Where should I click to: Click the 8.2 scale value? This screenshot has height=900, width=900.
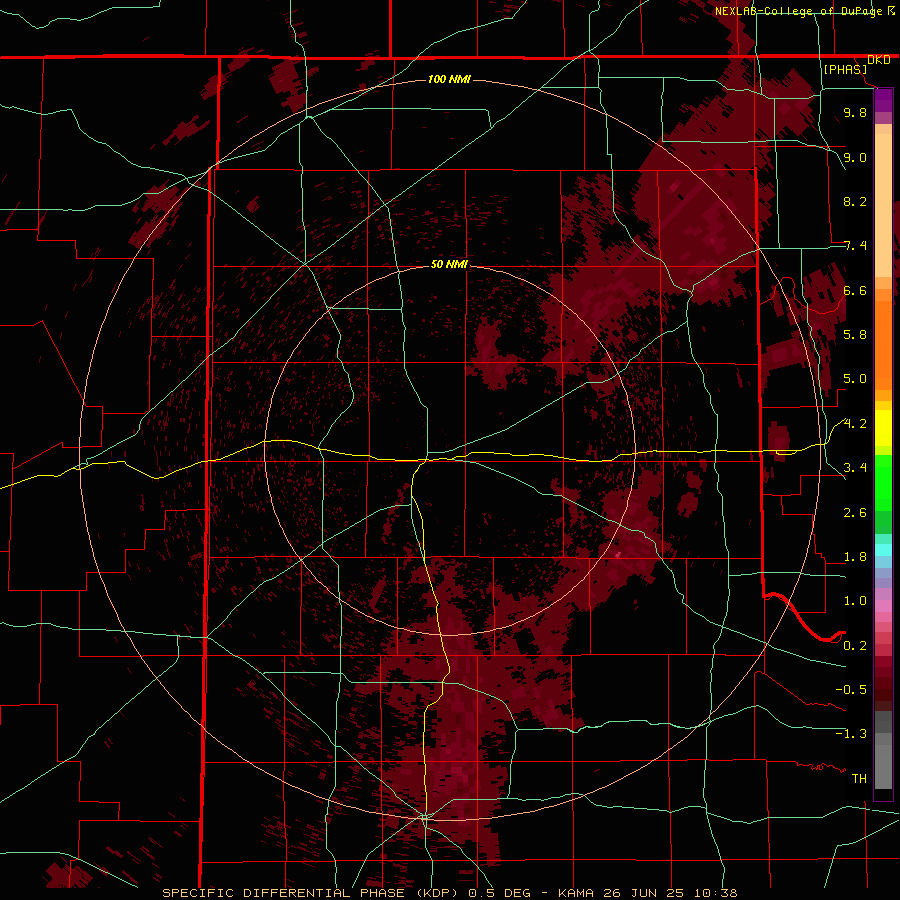pos(855,201)
